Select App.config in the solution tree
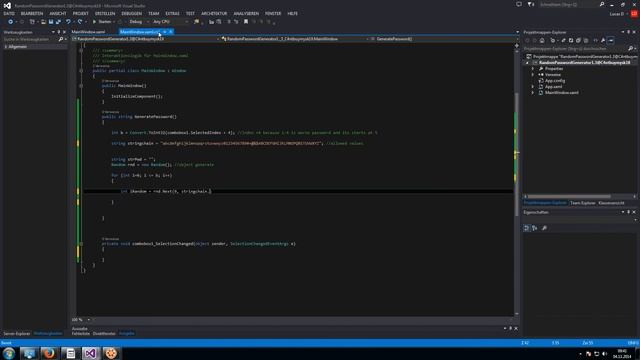640x360 pixels. (555, 81)
